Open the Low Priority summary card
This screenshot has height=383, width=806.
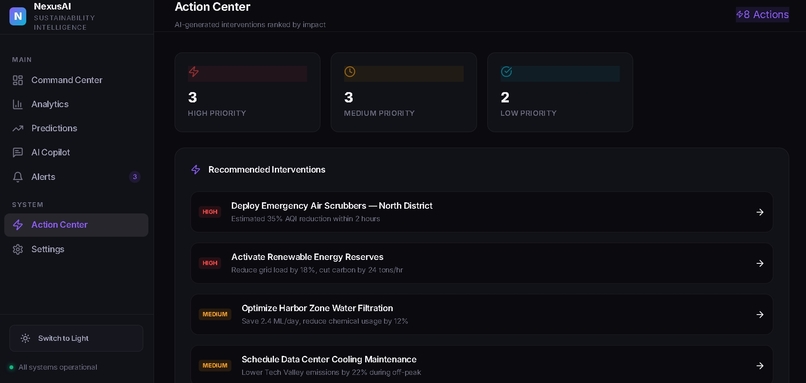[560, 92]
